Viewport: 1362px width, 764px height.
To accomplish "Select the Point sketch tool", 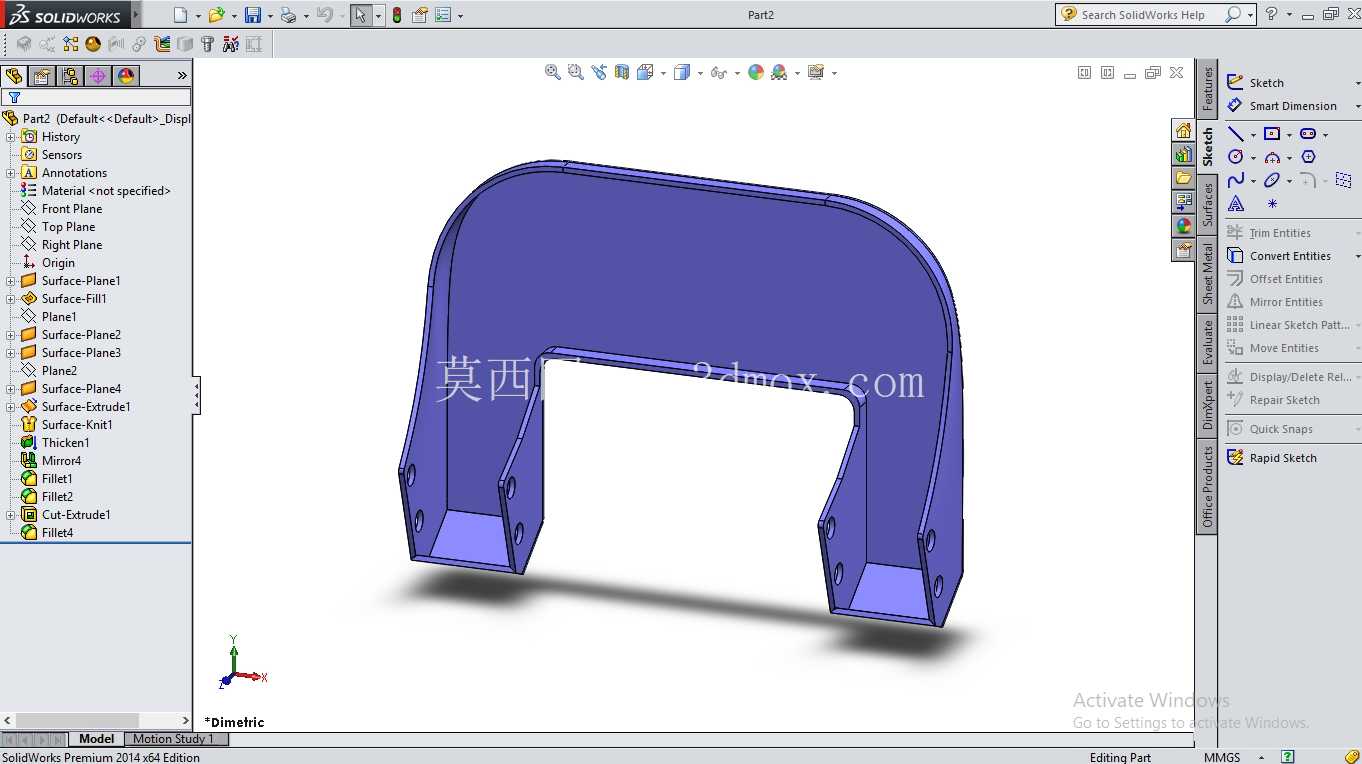I will 1272,204.
